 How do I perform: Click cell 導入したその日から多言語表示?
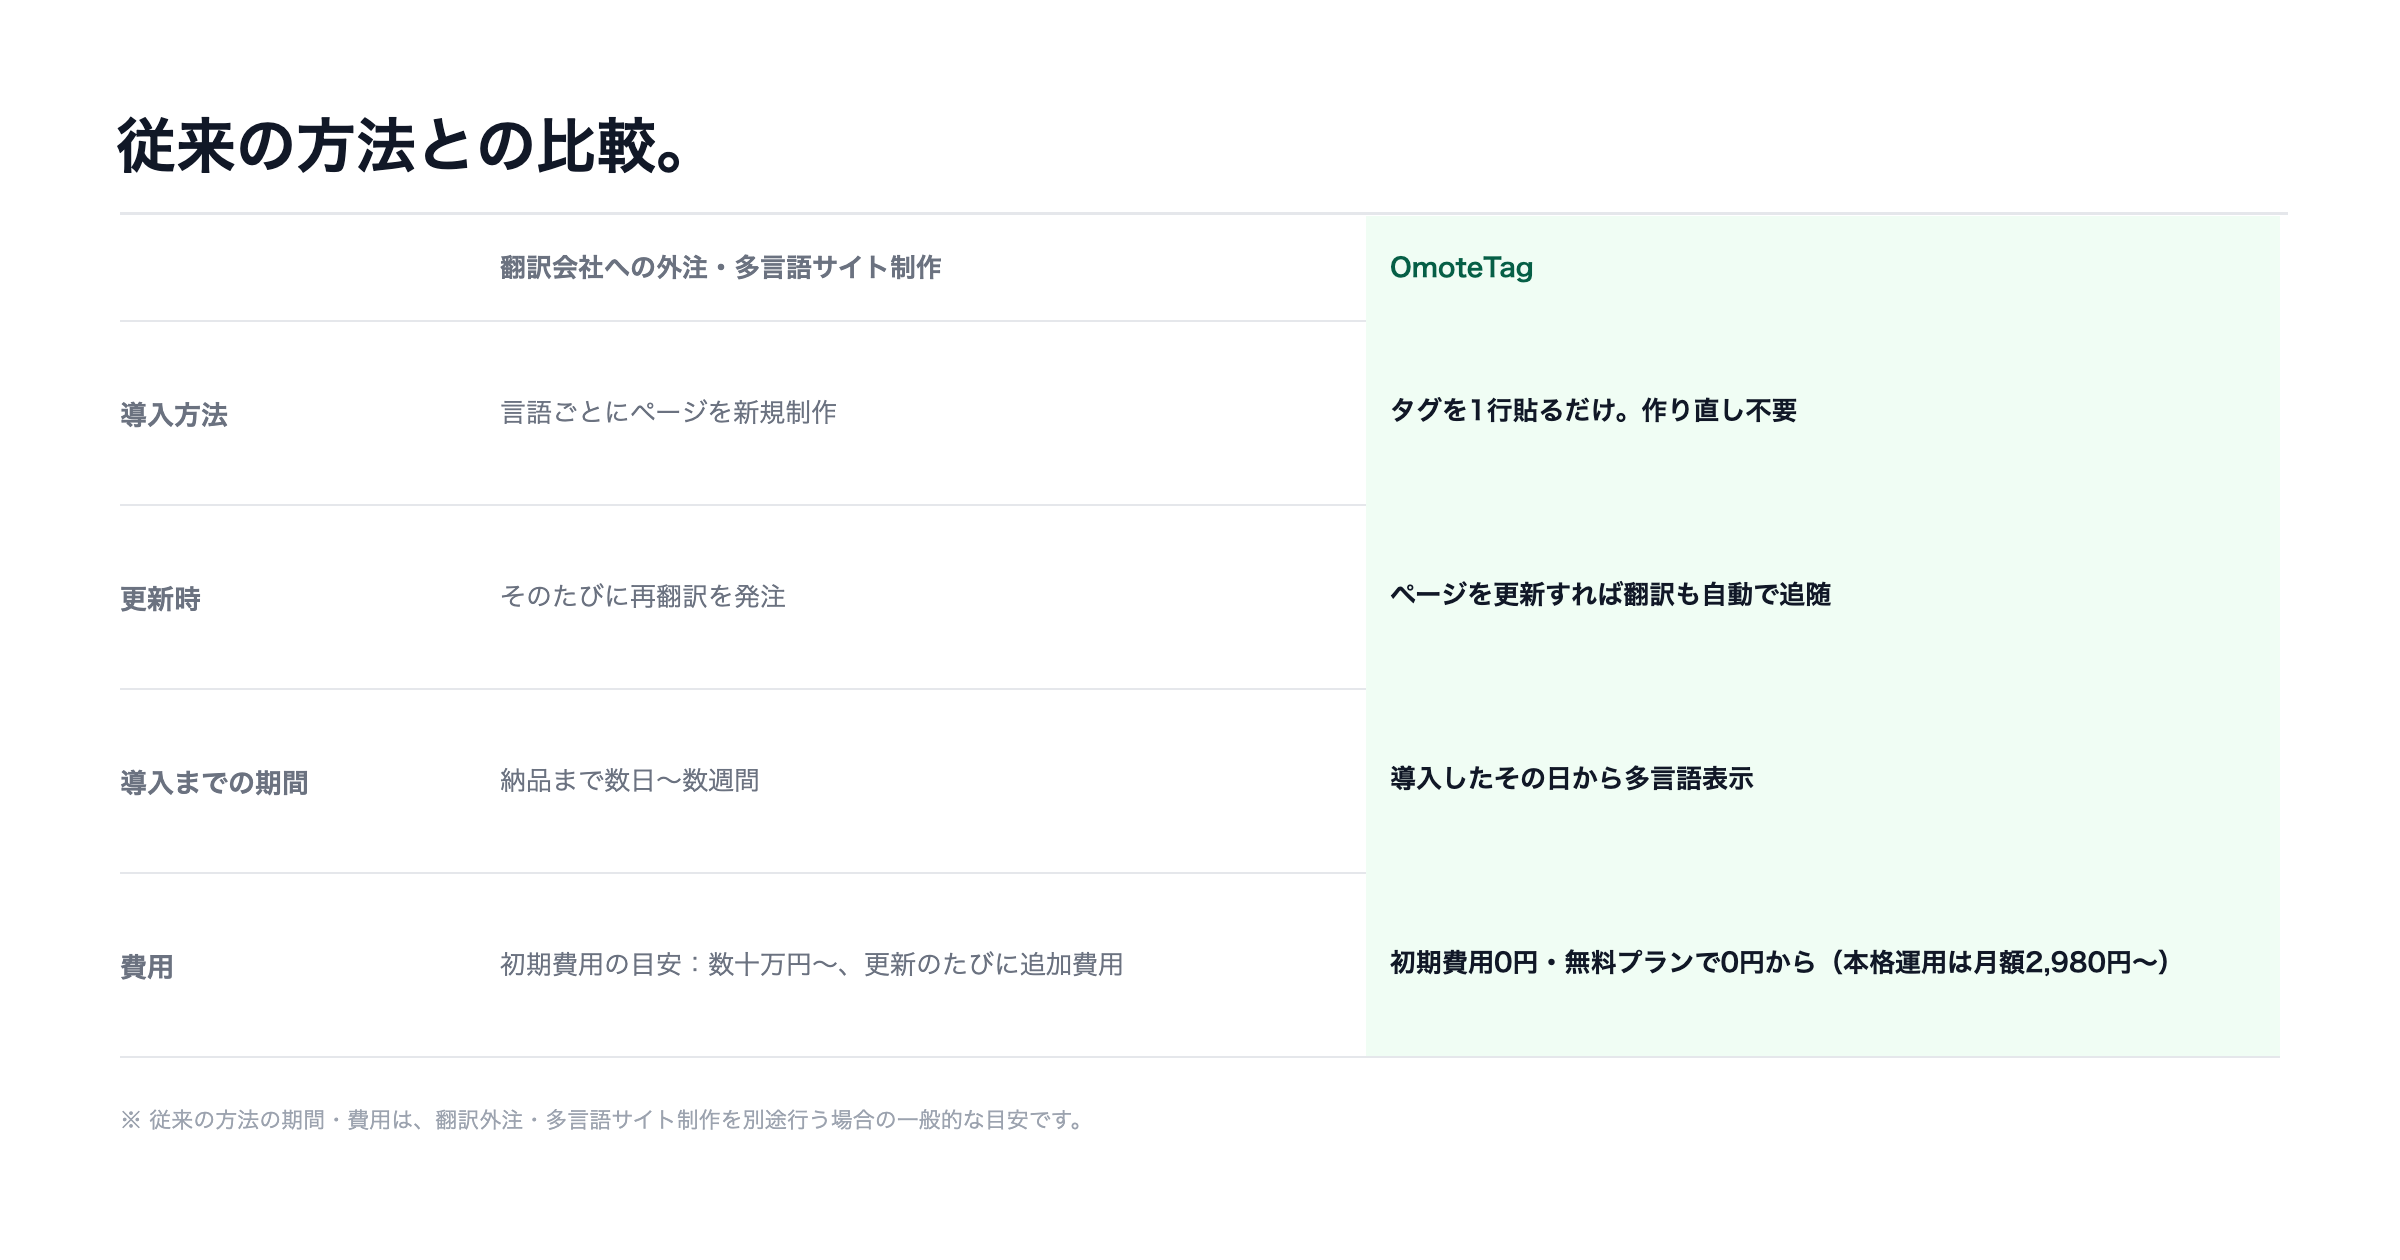pyautogui.click(x=1571, y=778)
